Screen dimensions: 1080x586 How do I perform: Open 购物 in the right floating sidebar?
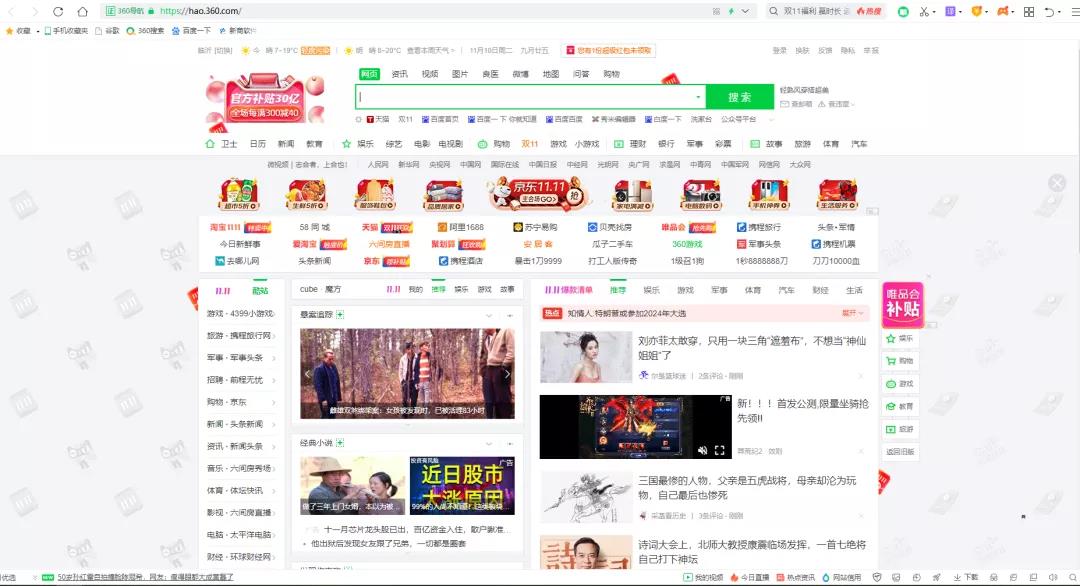pyautogui.click(x=900, y=361)
